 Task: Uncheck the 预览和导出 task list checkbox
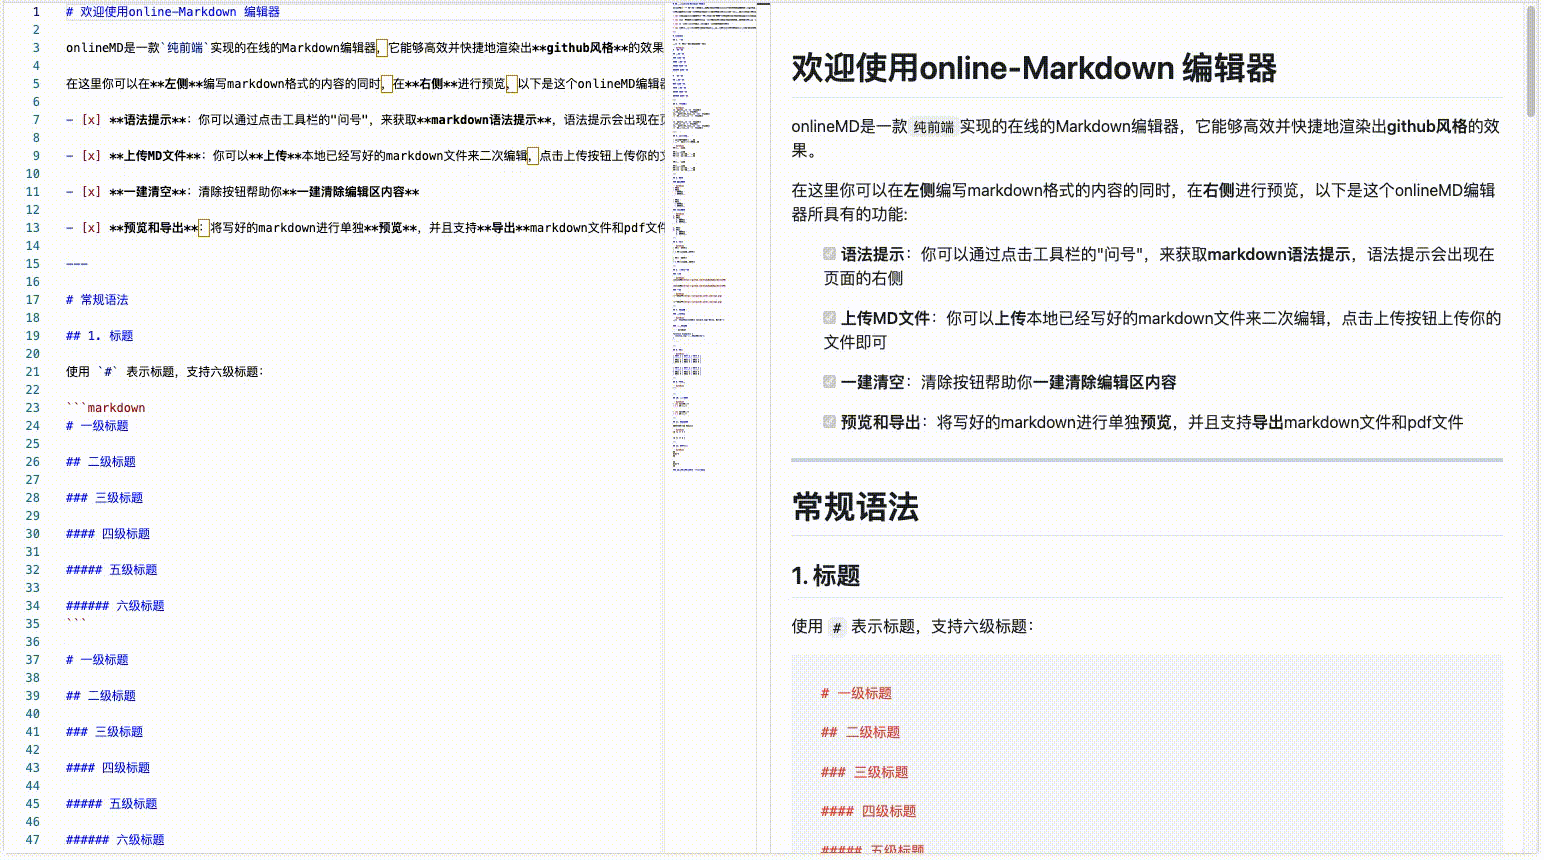(x=828, y=422)
